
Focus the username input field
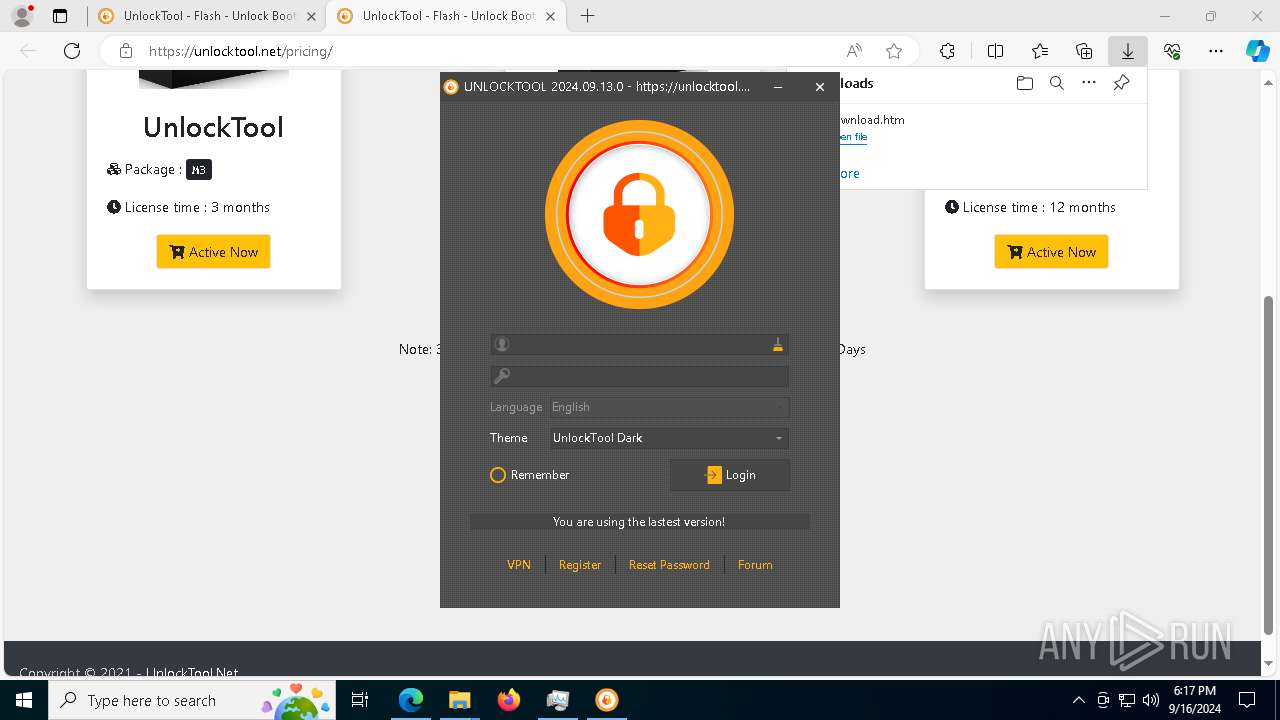pos(639,345)
